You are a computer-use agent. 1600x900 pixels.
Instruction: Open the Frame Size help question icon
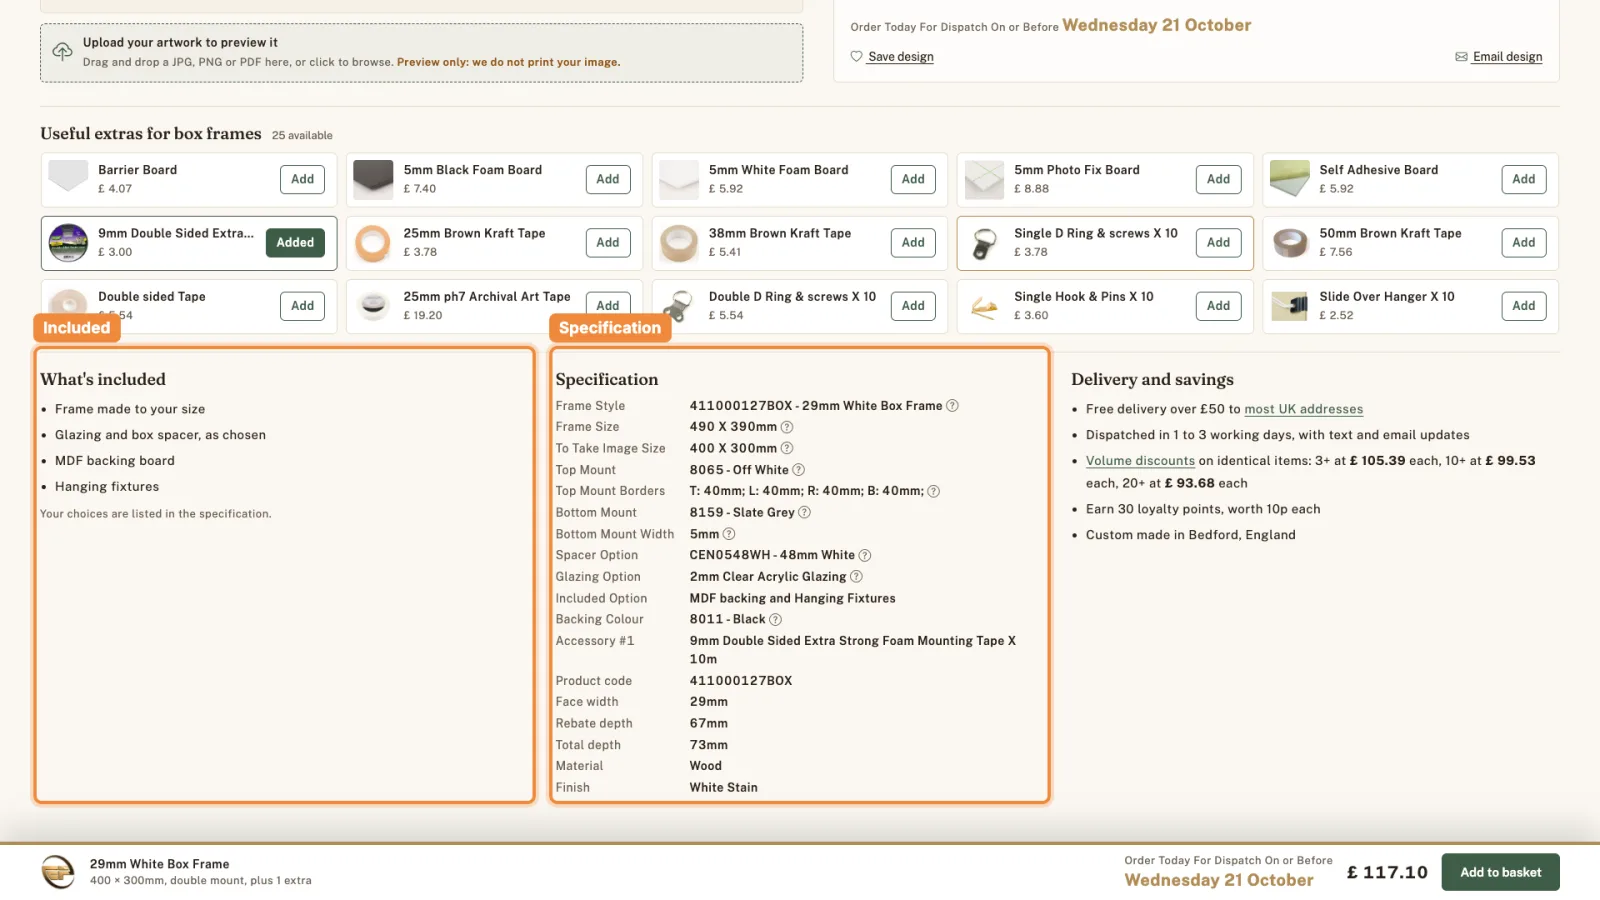tap(787, 427)
